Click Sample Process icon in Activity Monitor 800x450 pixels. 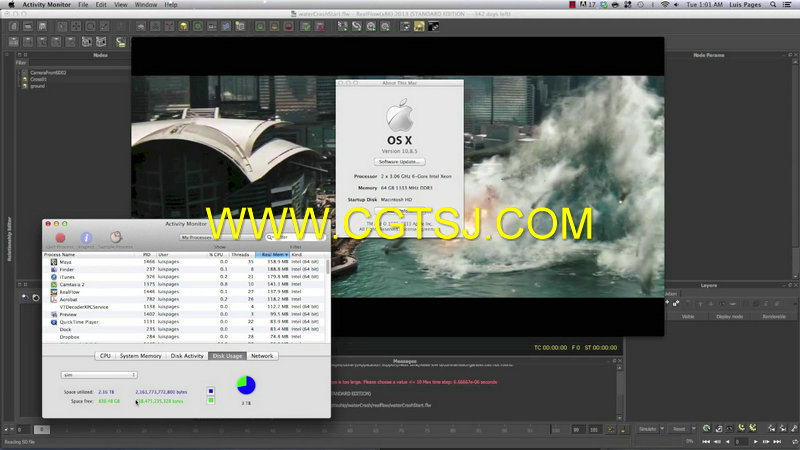pyautogui.click(x=116, y=237)
